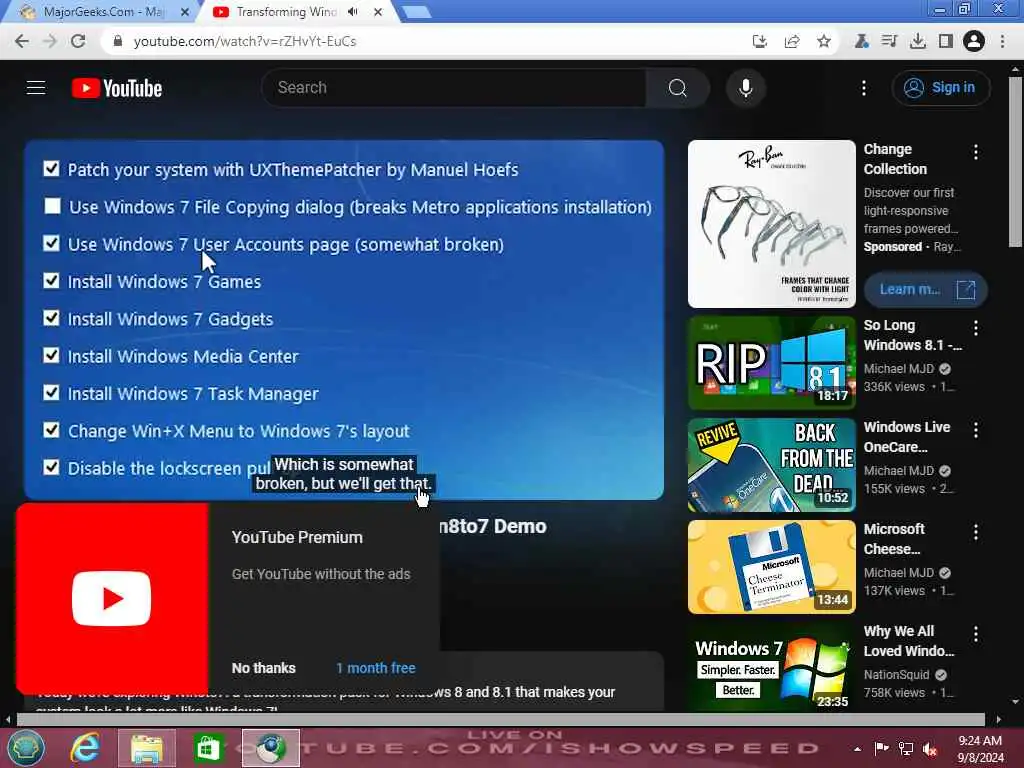
Task: Open Windows Live OneCare video thumbnail
Action: coord(771,465)
